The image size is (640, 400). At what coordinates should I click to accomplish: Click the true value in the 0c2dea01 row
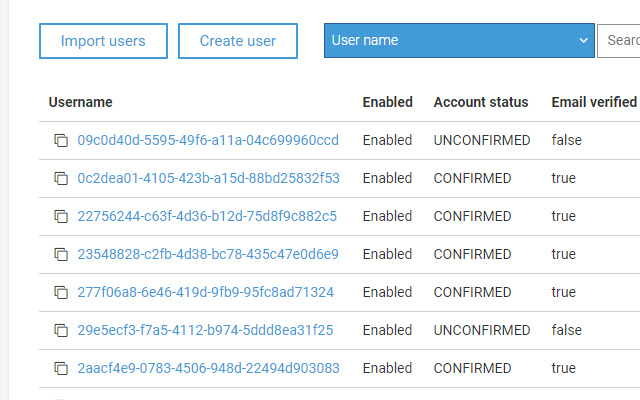pos(564,178)
